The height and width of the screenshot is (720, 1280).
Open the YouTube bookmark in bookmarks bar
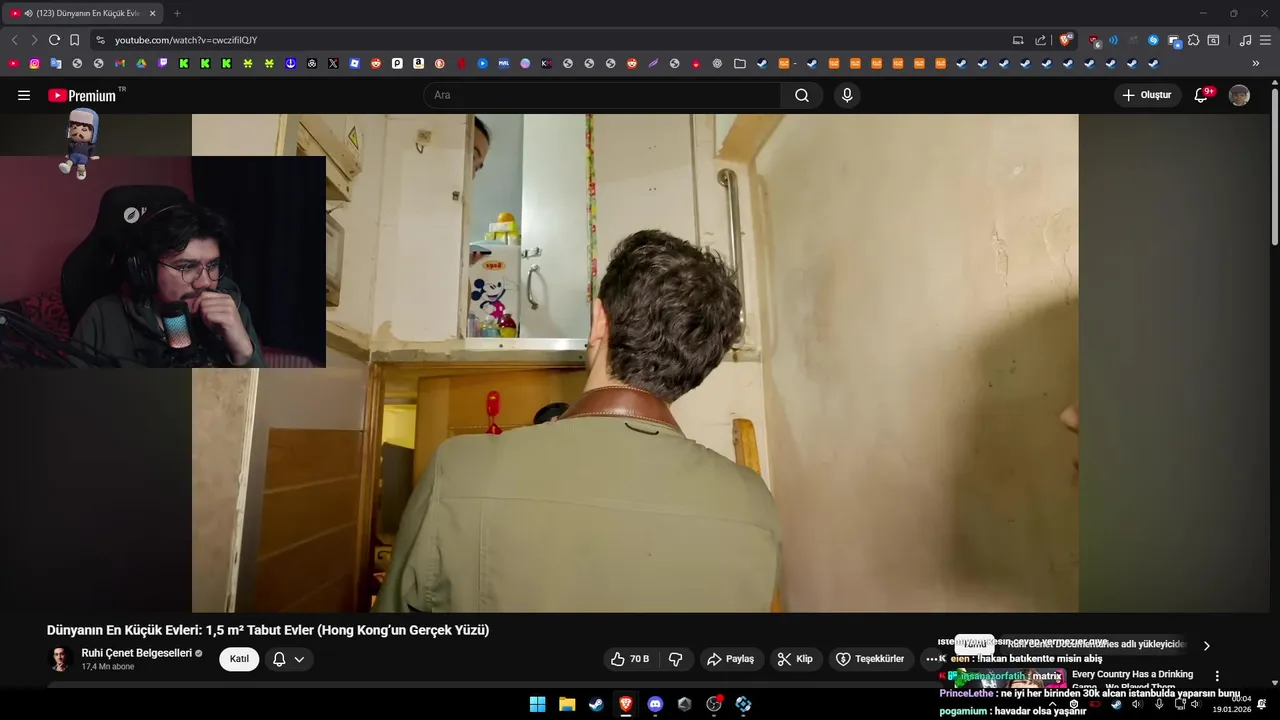[13, 63]
